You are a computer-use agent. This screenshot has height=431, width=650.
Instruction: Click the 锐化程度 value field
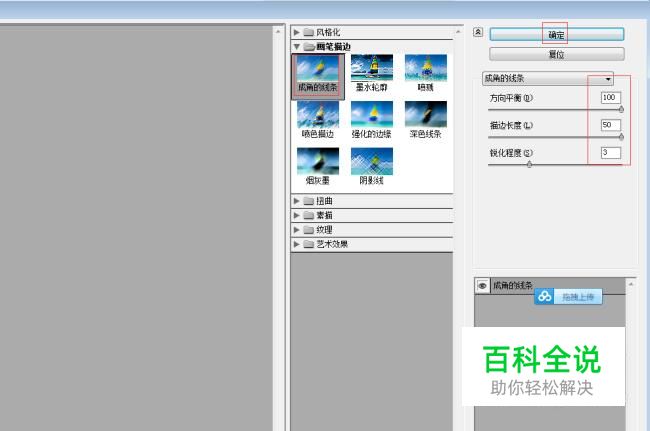coord(611,153)
